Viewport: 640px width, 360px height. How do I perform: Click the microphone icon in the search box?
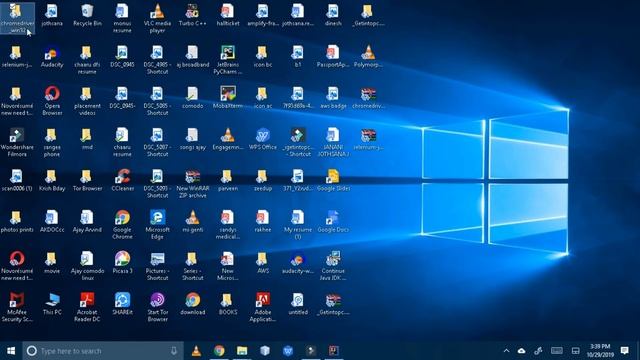[173, 351]
